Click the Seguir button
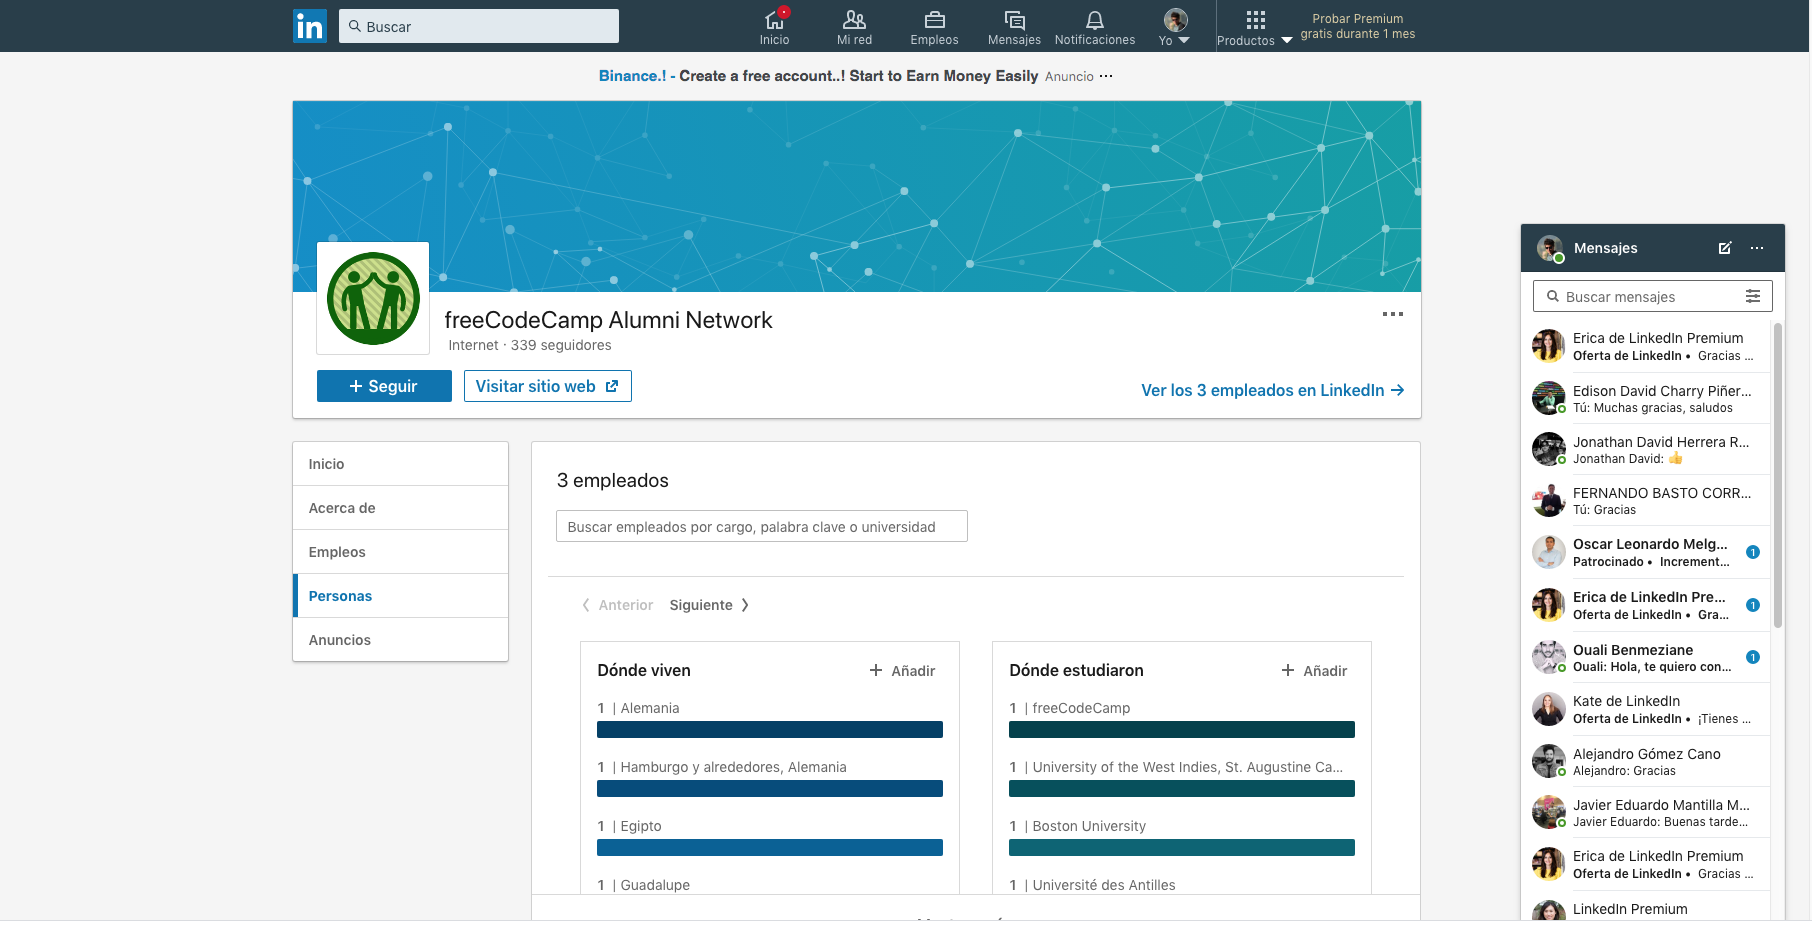 click(x=384, y=386)
